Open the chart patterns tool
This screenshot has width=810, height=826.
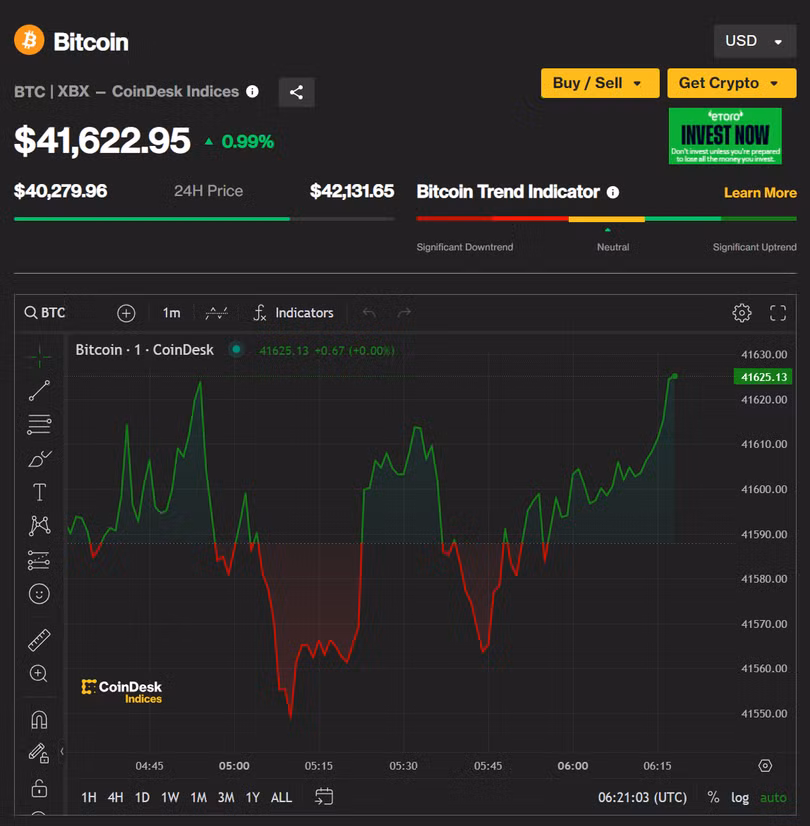pyautogui.click(x=39, y=526)
